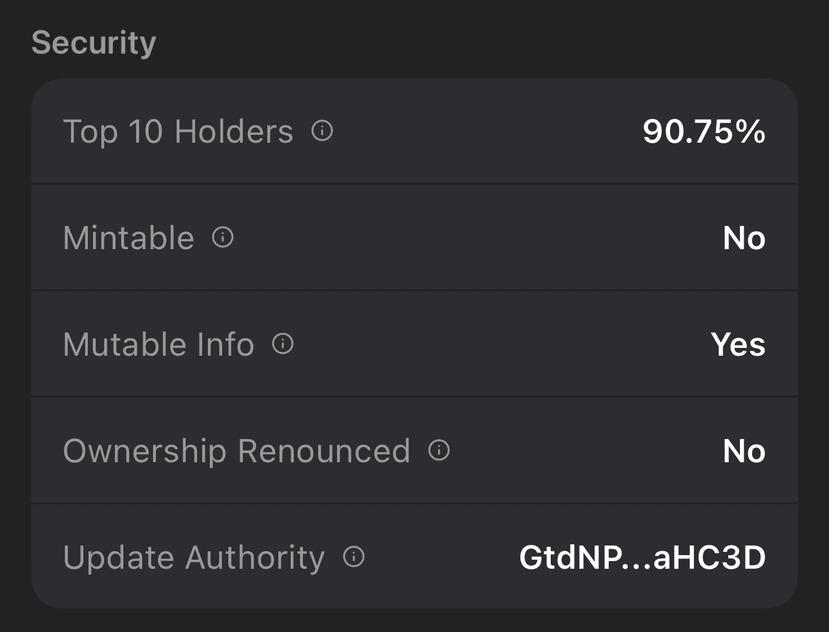Click the 90.75% holders value

[704, 131]
